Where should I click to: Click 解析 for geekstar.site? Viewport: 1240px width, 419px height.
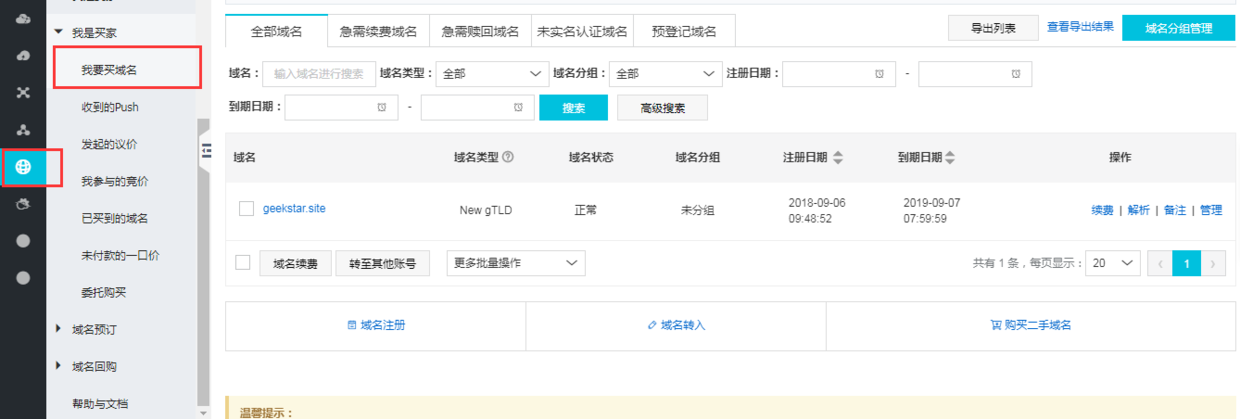click(1138, 210)
